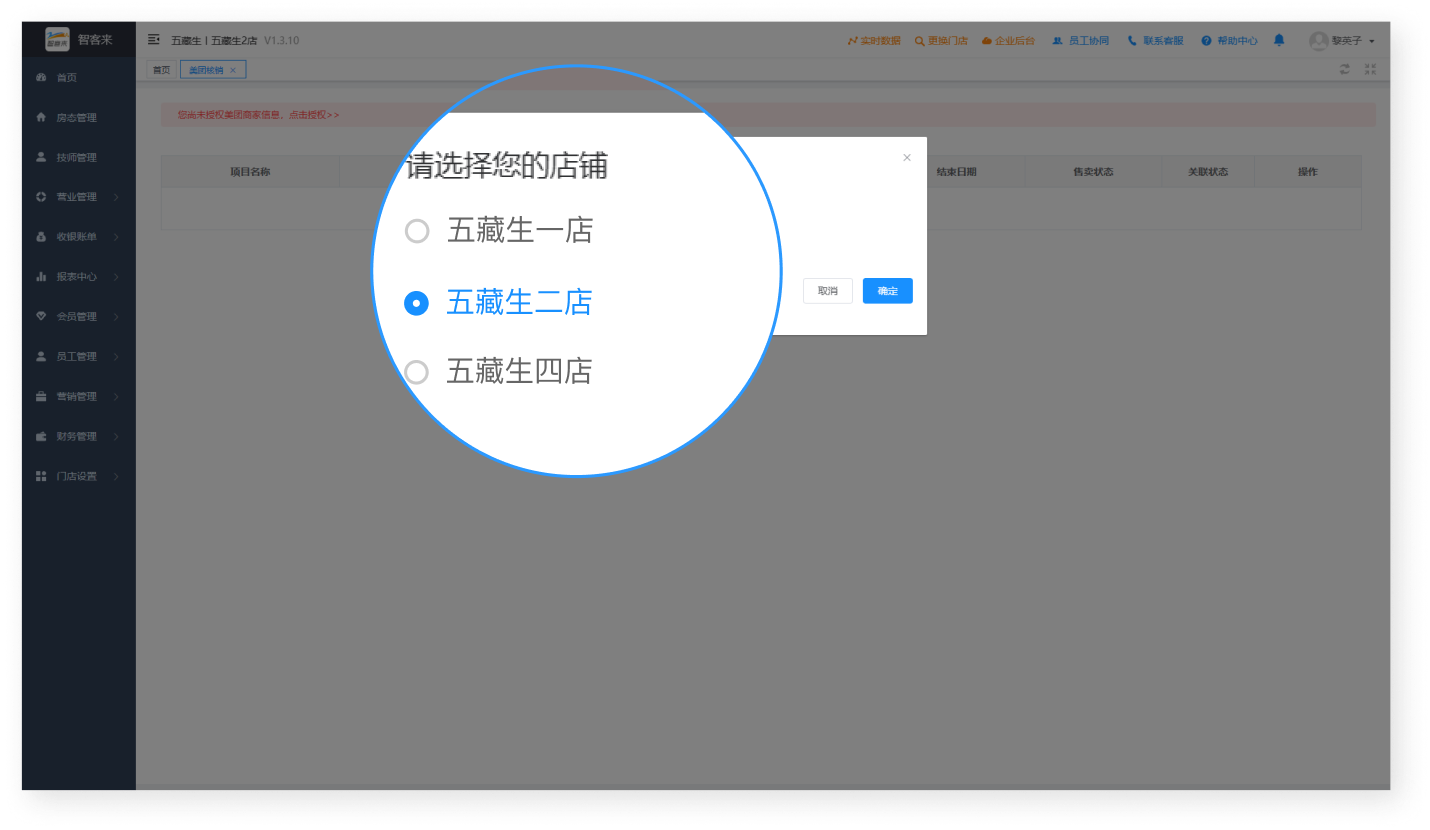Click the 关联状态 column header

tap(1208, 172)
